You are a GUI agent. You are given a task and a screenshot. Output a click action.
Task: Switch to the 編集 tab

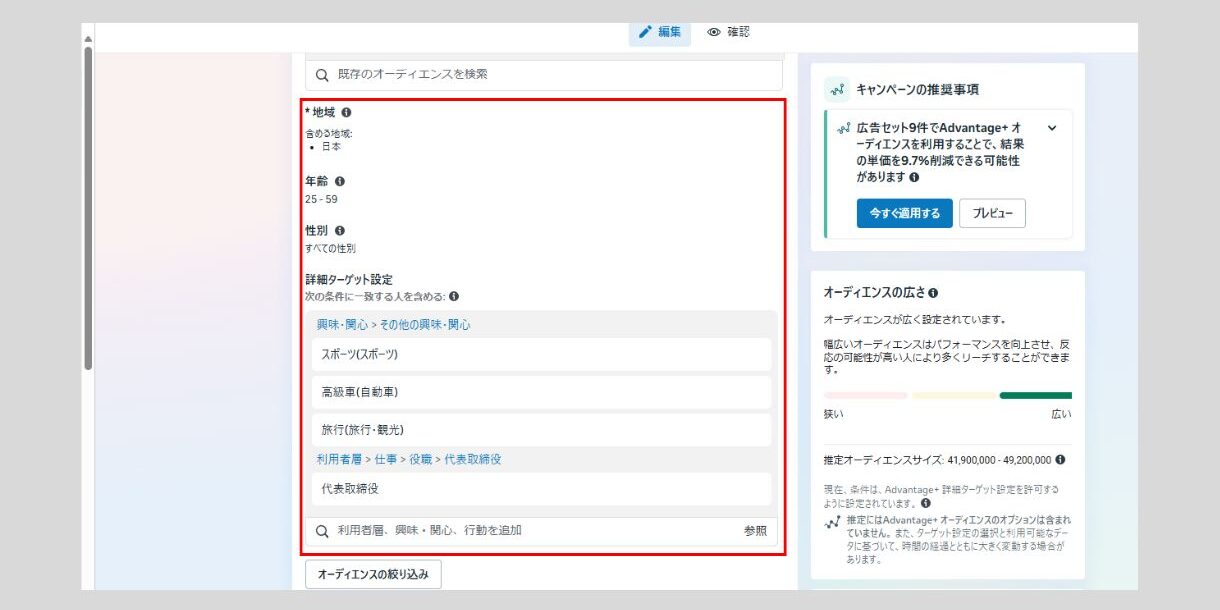[659, 32]
